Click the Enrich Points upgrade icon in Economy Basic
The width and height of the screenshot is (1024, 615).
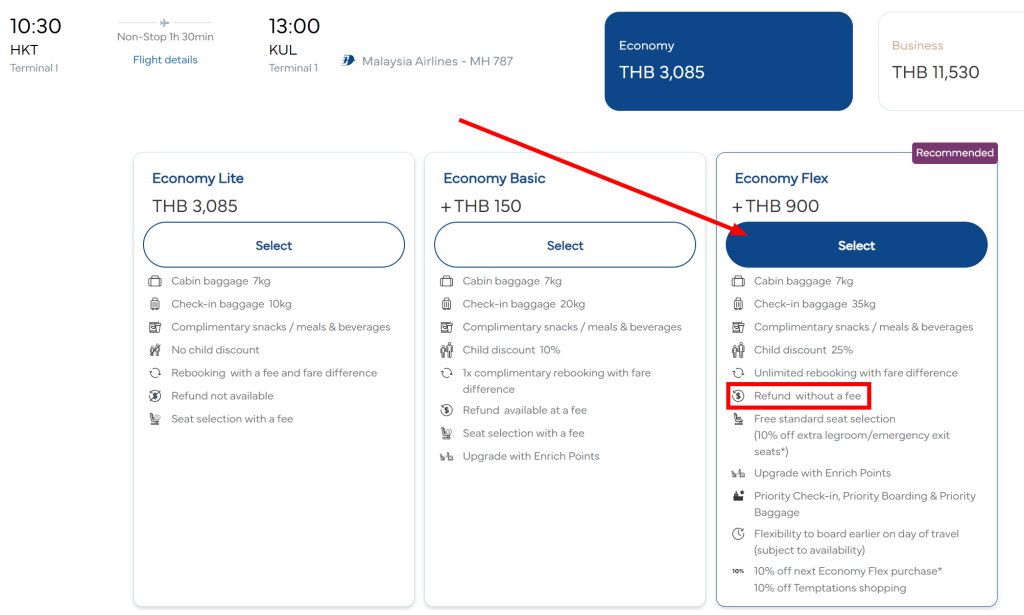[x=446, y=456]
